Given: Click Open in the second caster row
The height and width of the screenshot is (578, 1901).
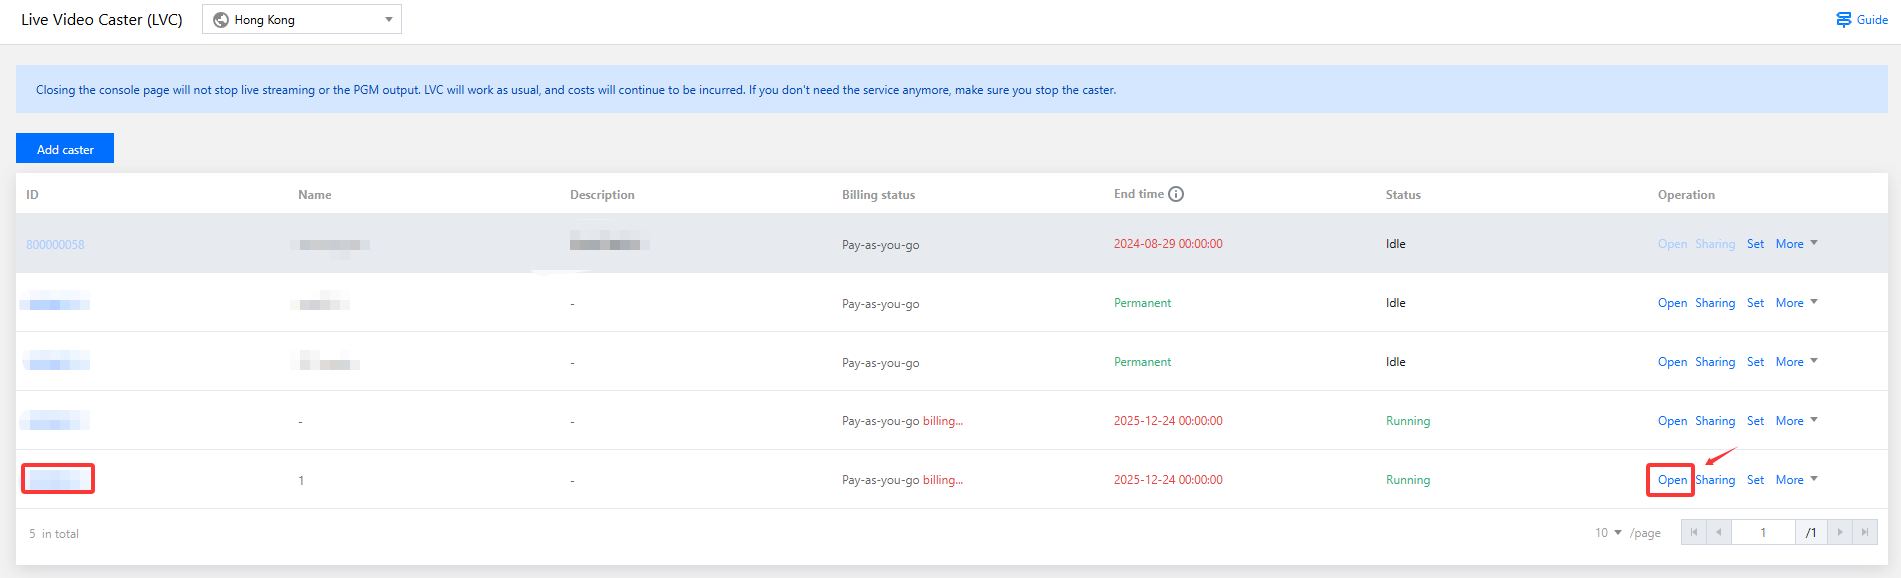Looking at the screenshot, I should tap(1672, 303).
